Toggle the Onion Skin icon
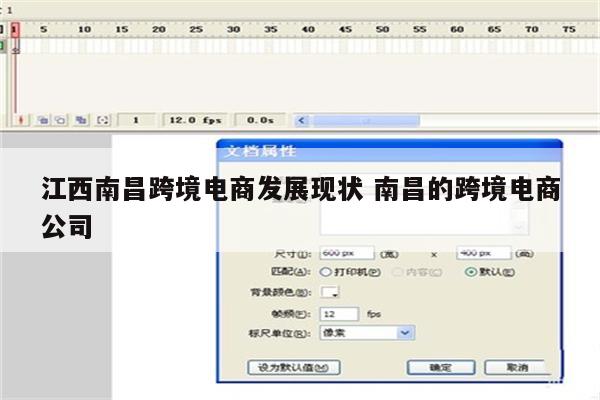This screenshot has height=400, width=600. click(43, 120)
